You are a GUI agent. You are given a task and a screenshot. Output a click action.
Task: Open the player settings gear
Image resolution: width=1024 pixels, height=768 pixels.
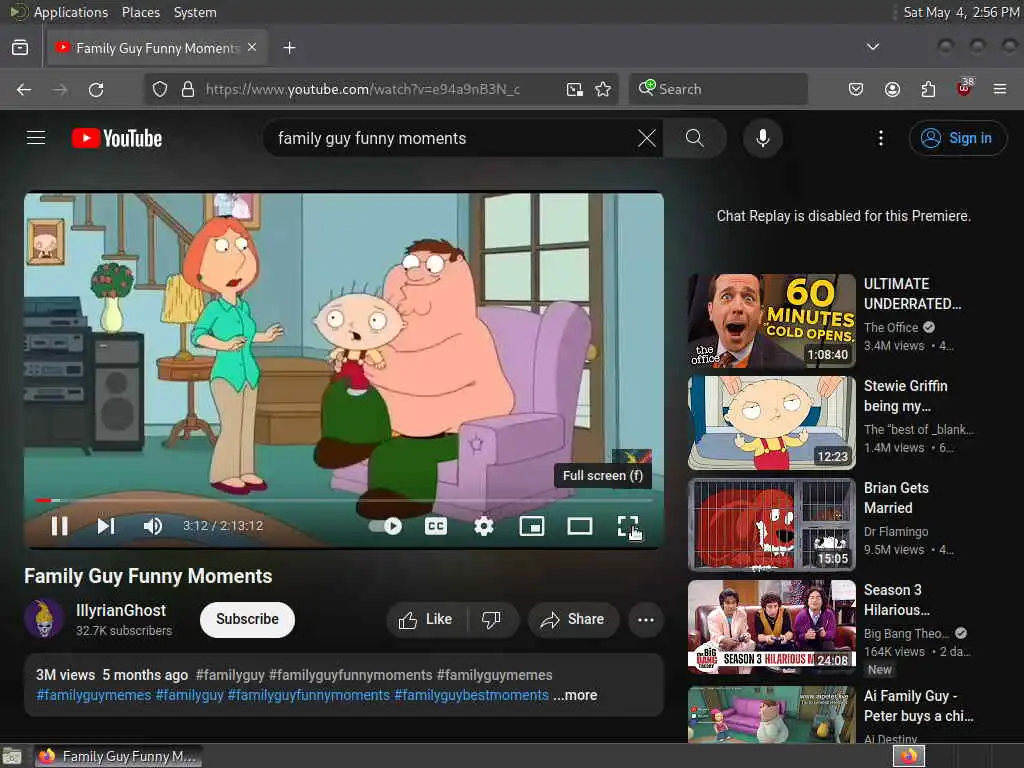pyautogui.click(x=483, y=526)
